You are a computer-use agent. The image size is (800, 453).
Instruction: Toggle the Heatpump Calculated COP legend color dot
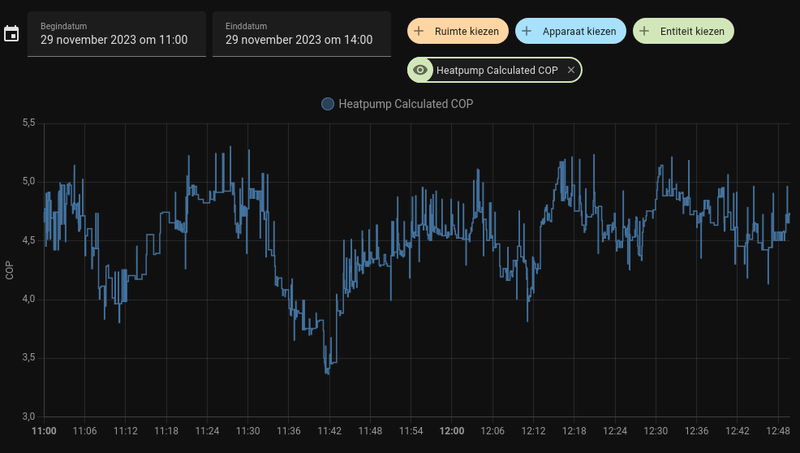point(328,104)
